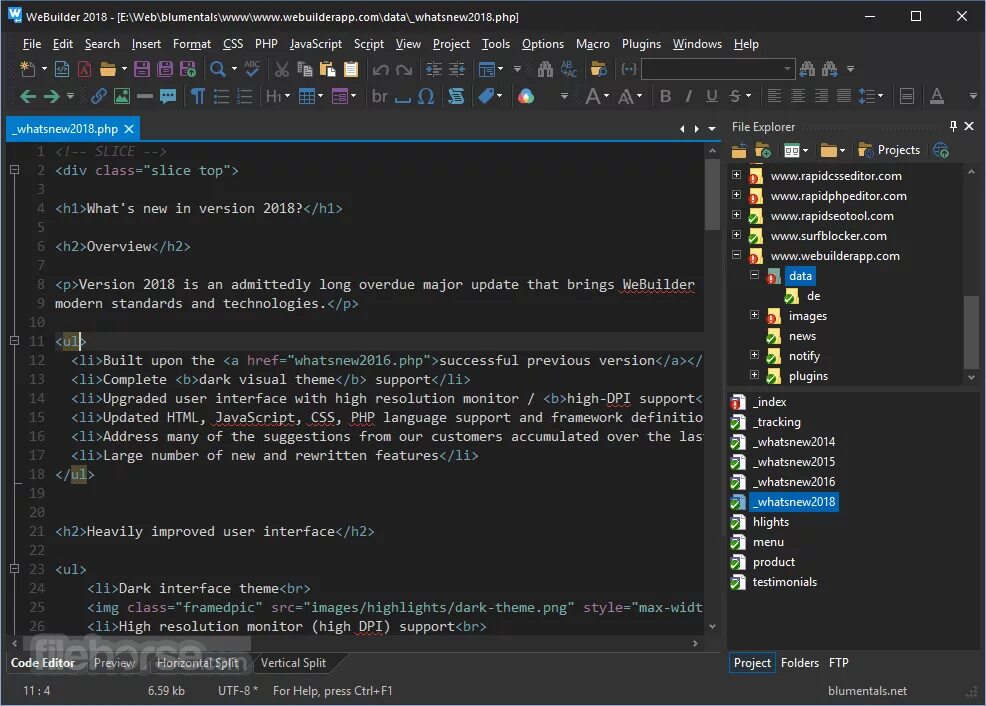Screen dimensions: 986x706
Task: Click the binoculars Find icon
Action: click(545, 69)
